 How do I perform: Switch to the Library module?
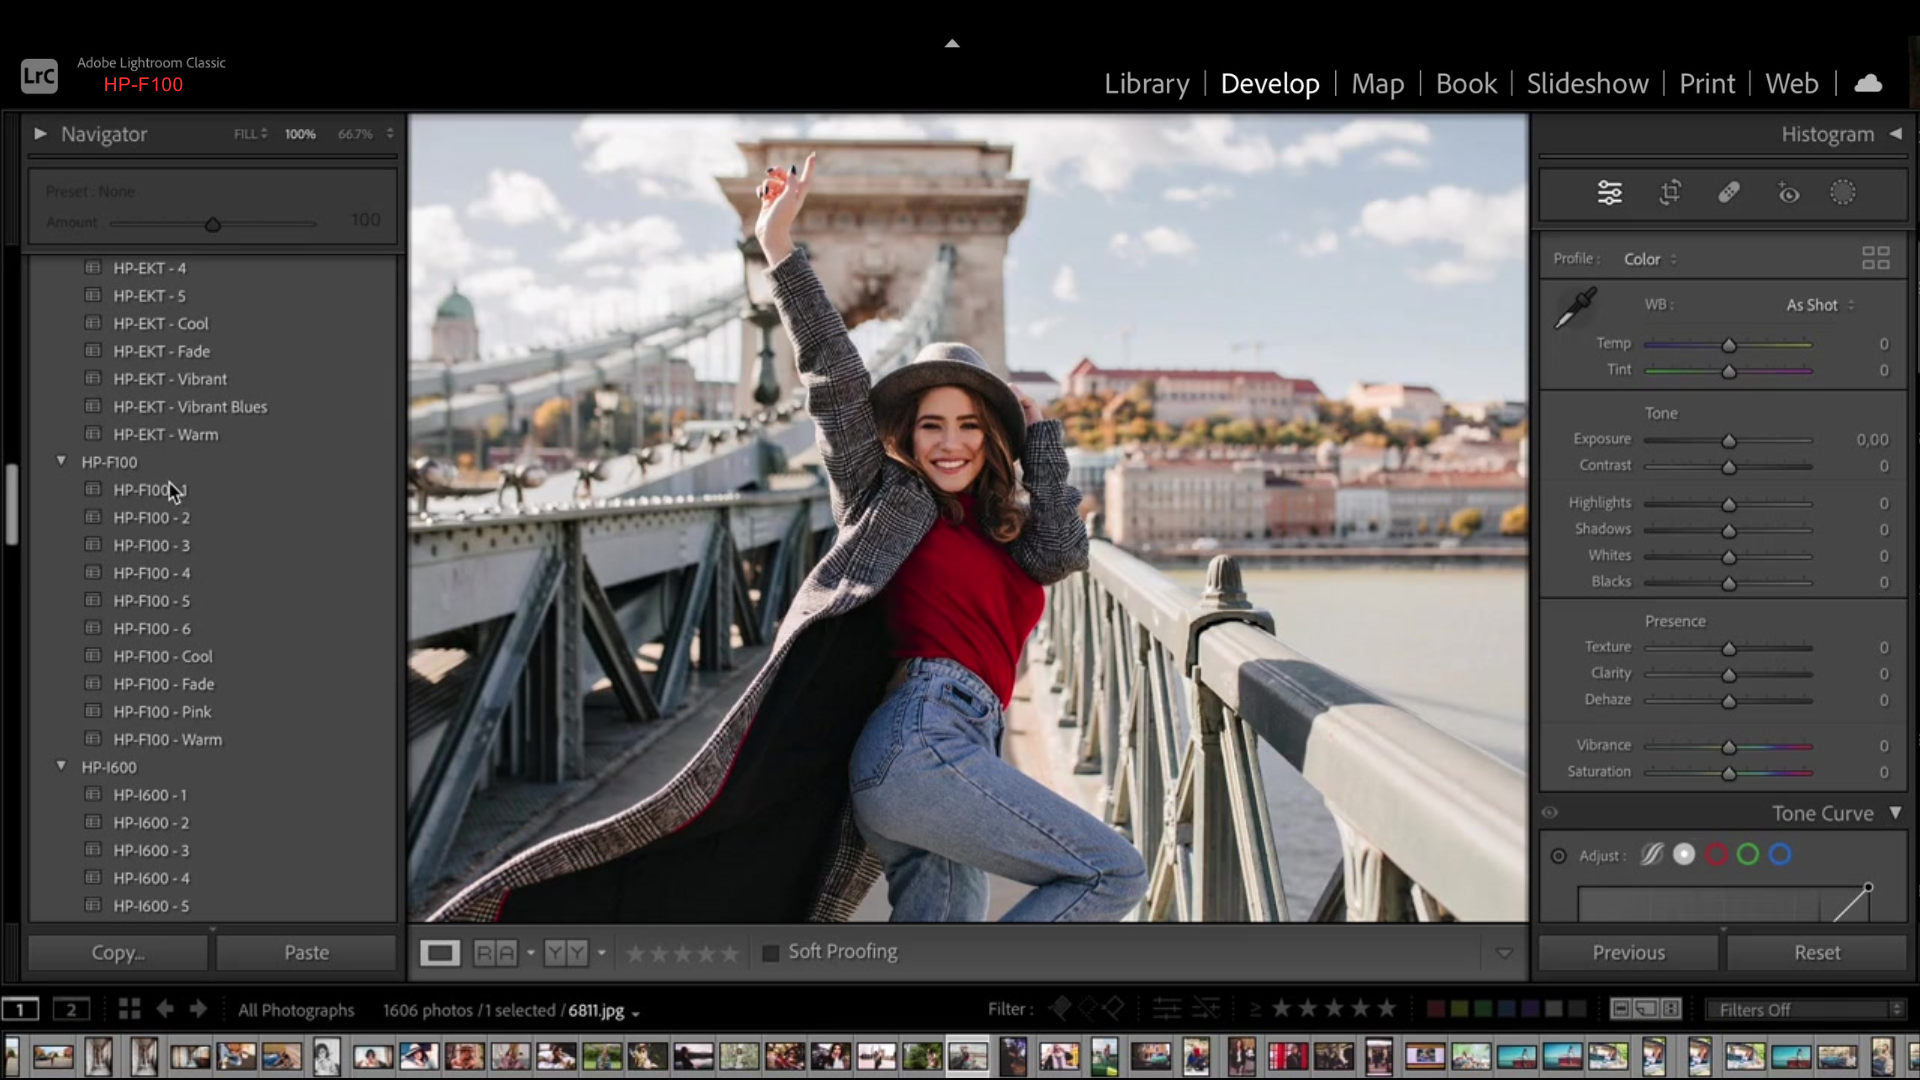1146,84
